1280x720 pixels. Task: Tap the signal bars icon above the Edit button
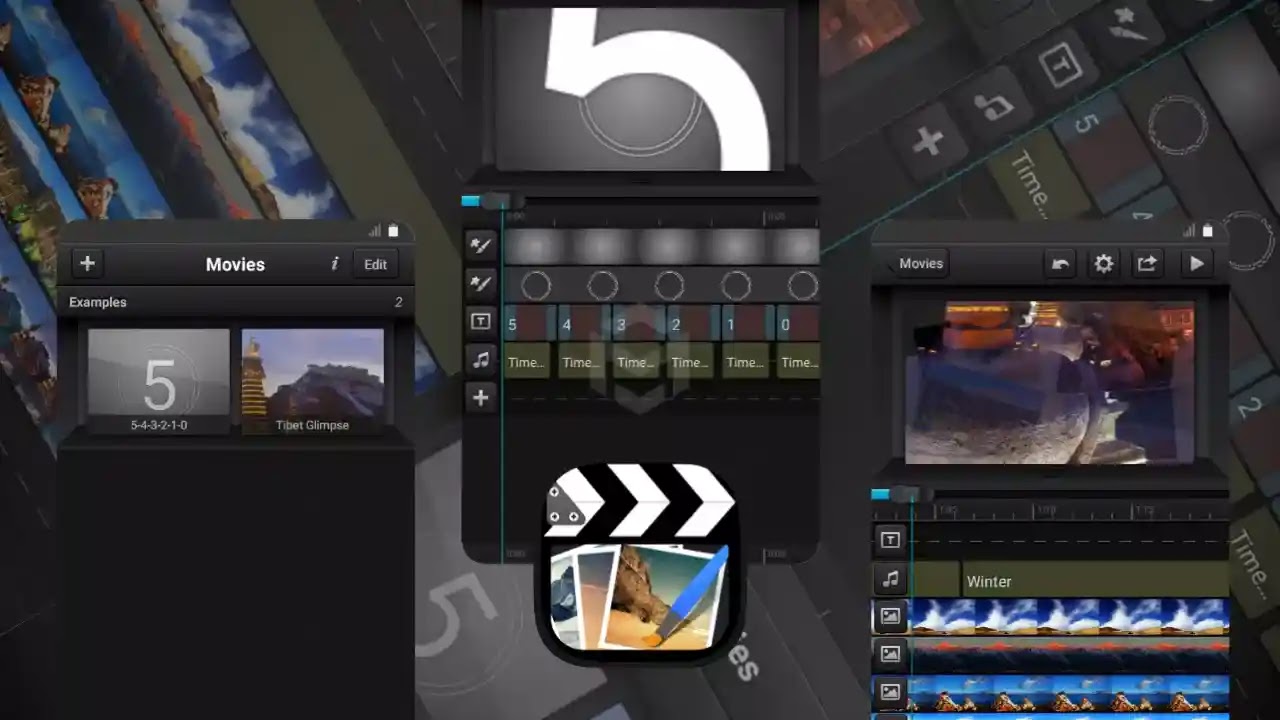tap(375, 230)
